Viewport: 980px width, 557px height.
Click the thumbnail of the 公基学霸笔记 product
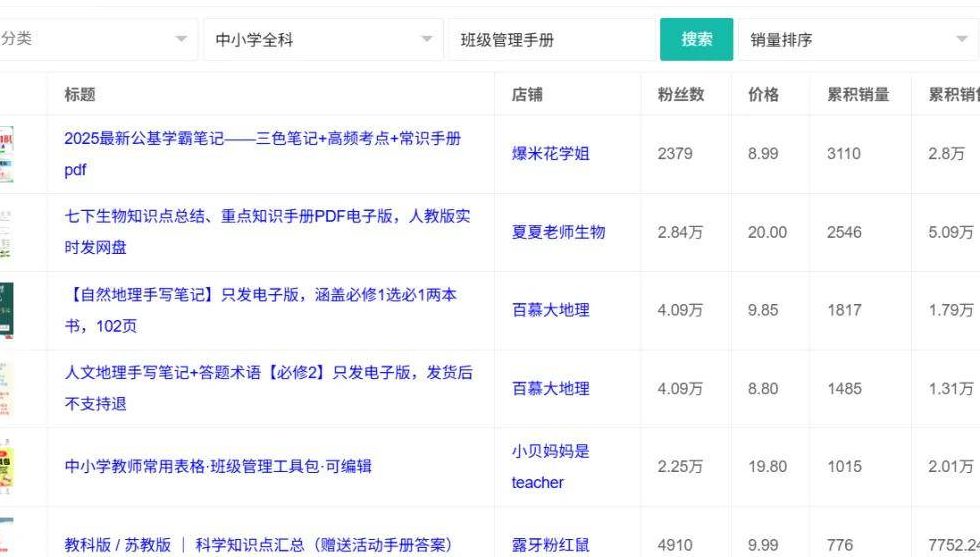(6, 154)
